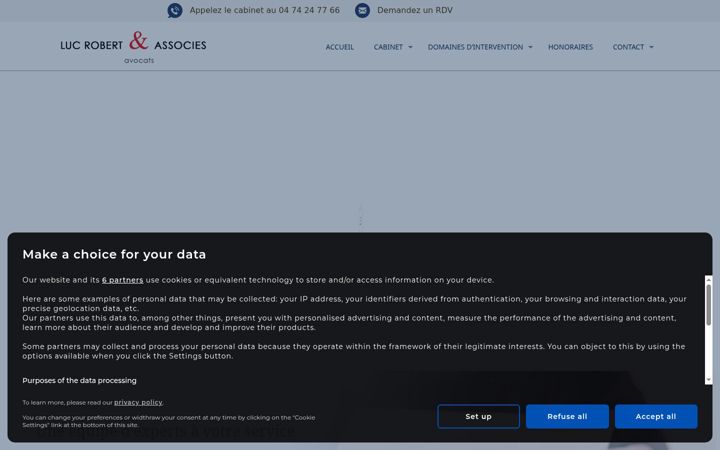This screenshot has width=720, height=450.
Task: Open the Contact menu item
Action: (x=628, y=47)
